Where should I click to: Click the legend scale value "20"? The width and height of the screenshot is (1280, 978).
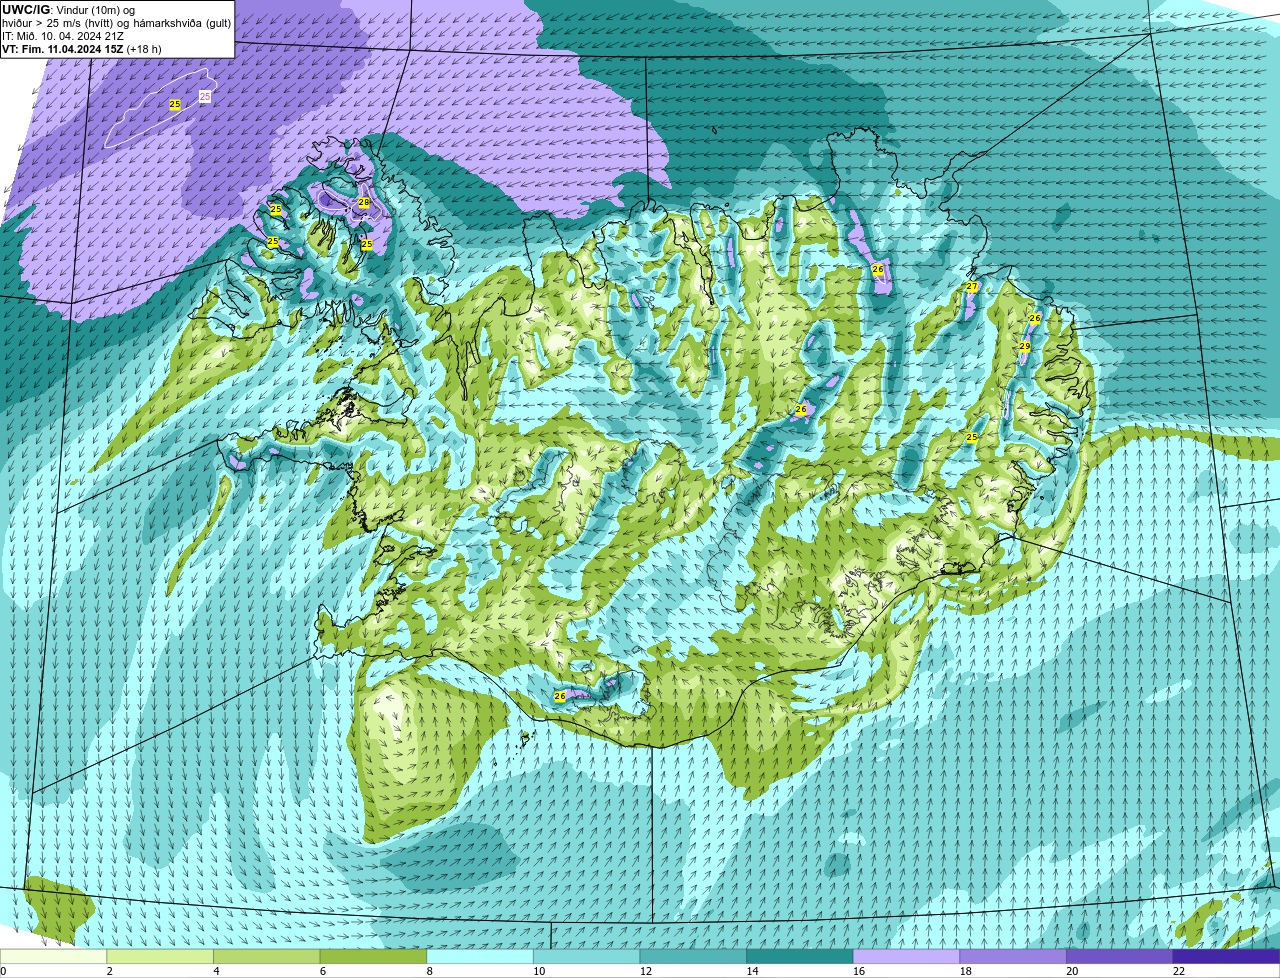(x=1072, y=971)
